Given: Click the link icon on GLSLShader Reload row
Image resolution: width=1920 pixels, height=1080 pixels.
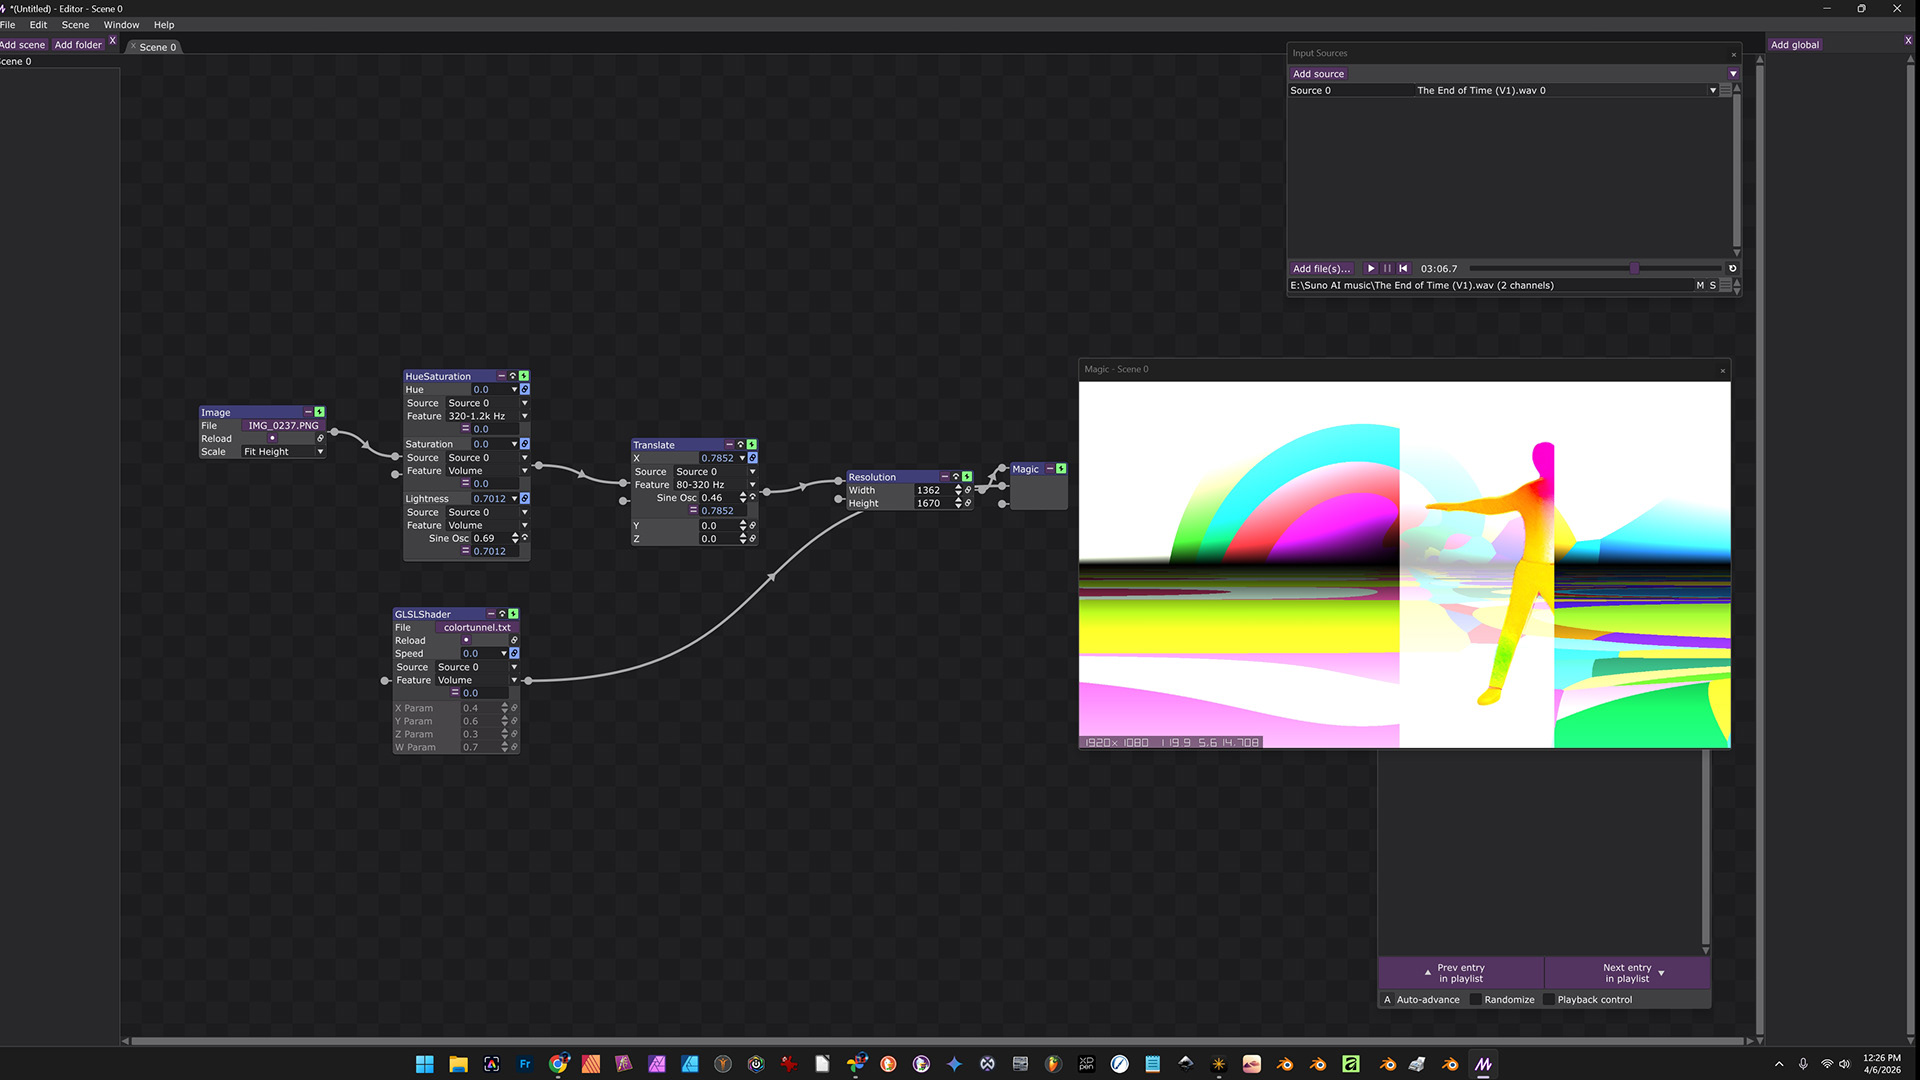Looking at the screenshot, I should 515,640.
